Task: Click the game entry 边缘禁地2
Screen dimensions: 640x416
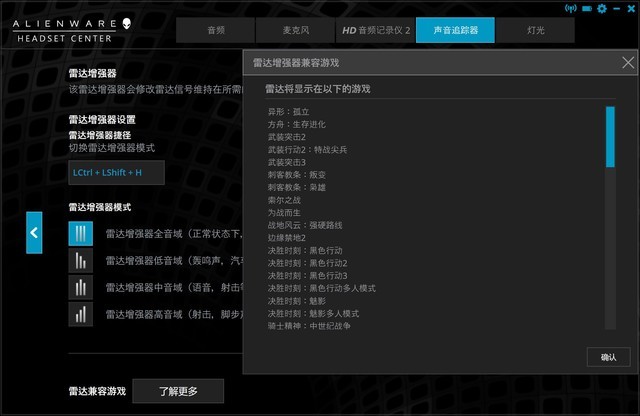Action: point(287,238)
